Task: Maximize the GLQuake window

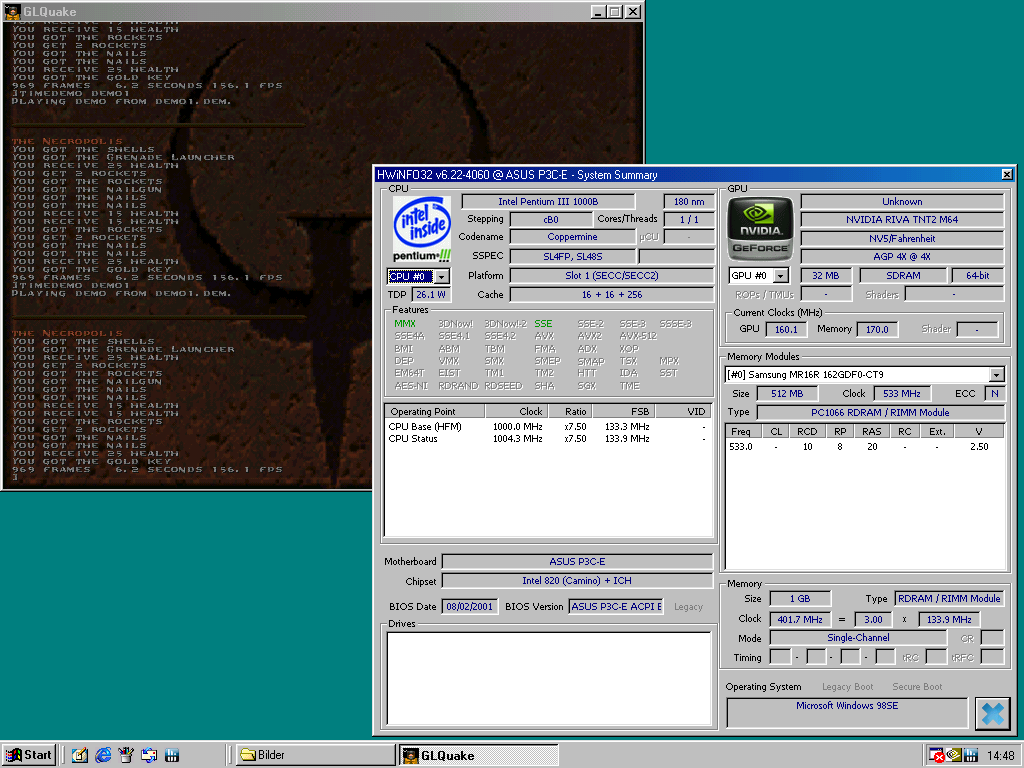Action: (615, 12)
